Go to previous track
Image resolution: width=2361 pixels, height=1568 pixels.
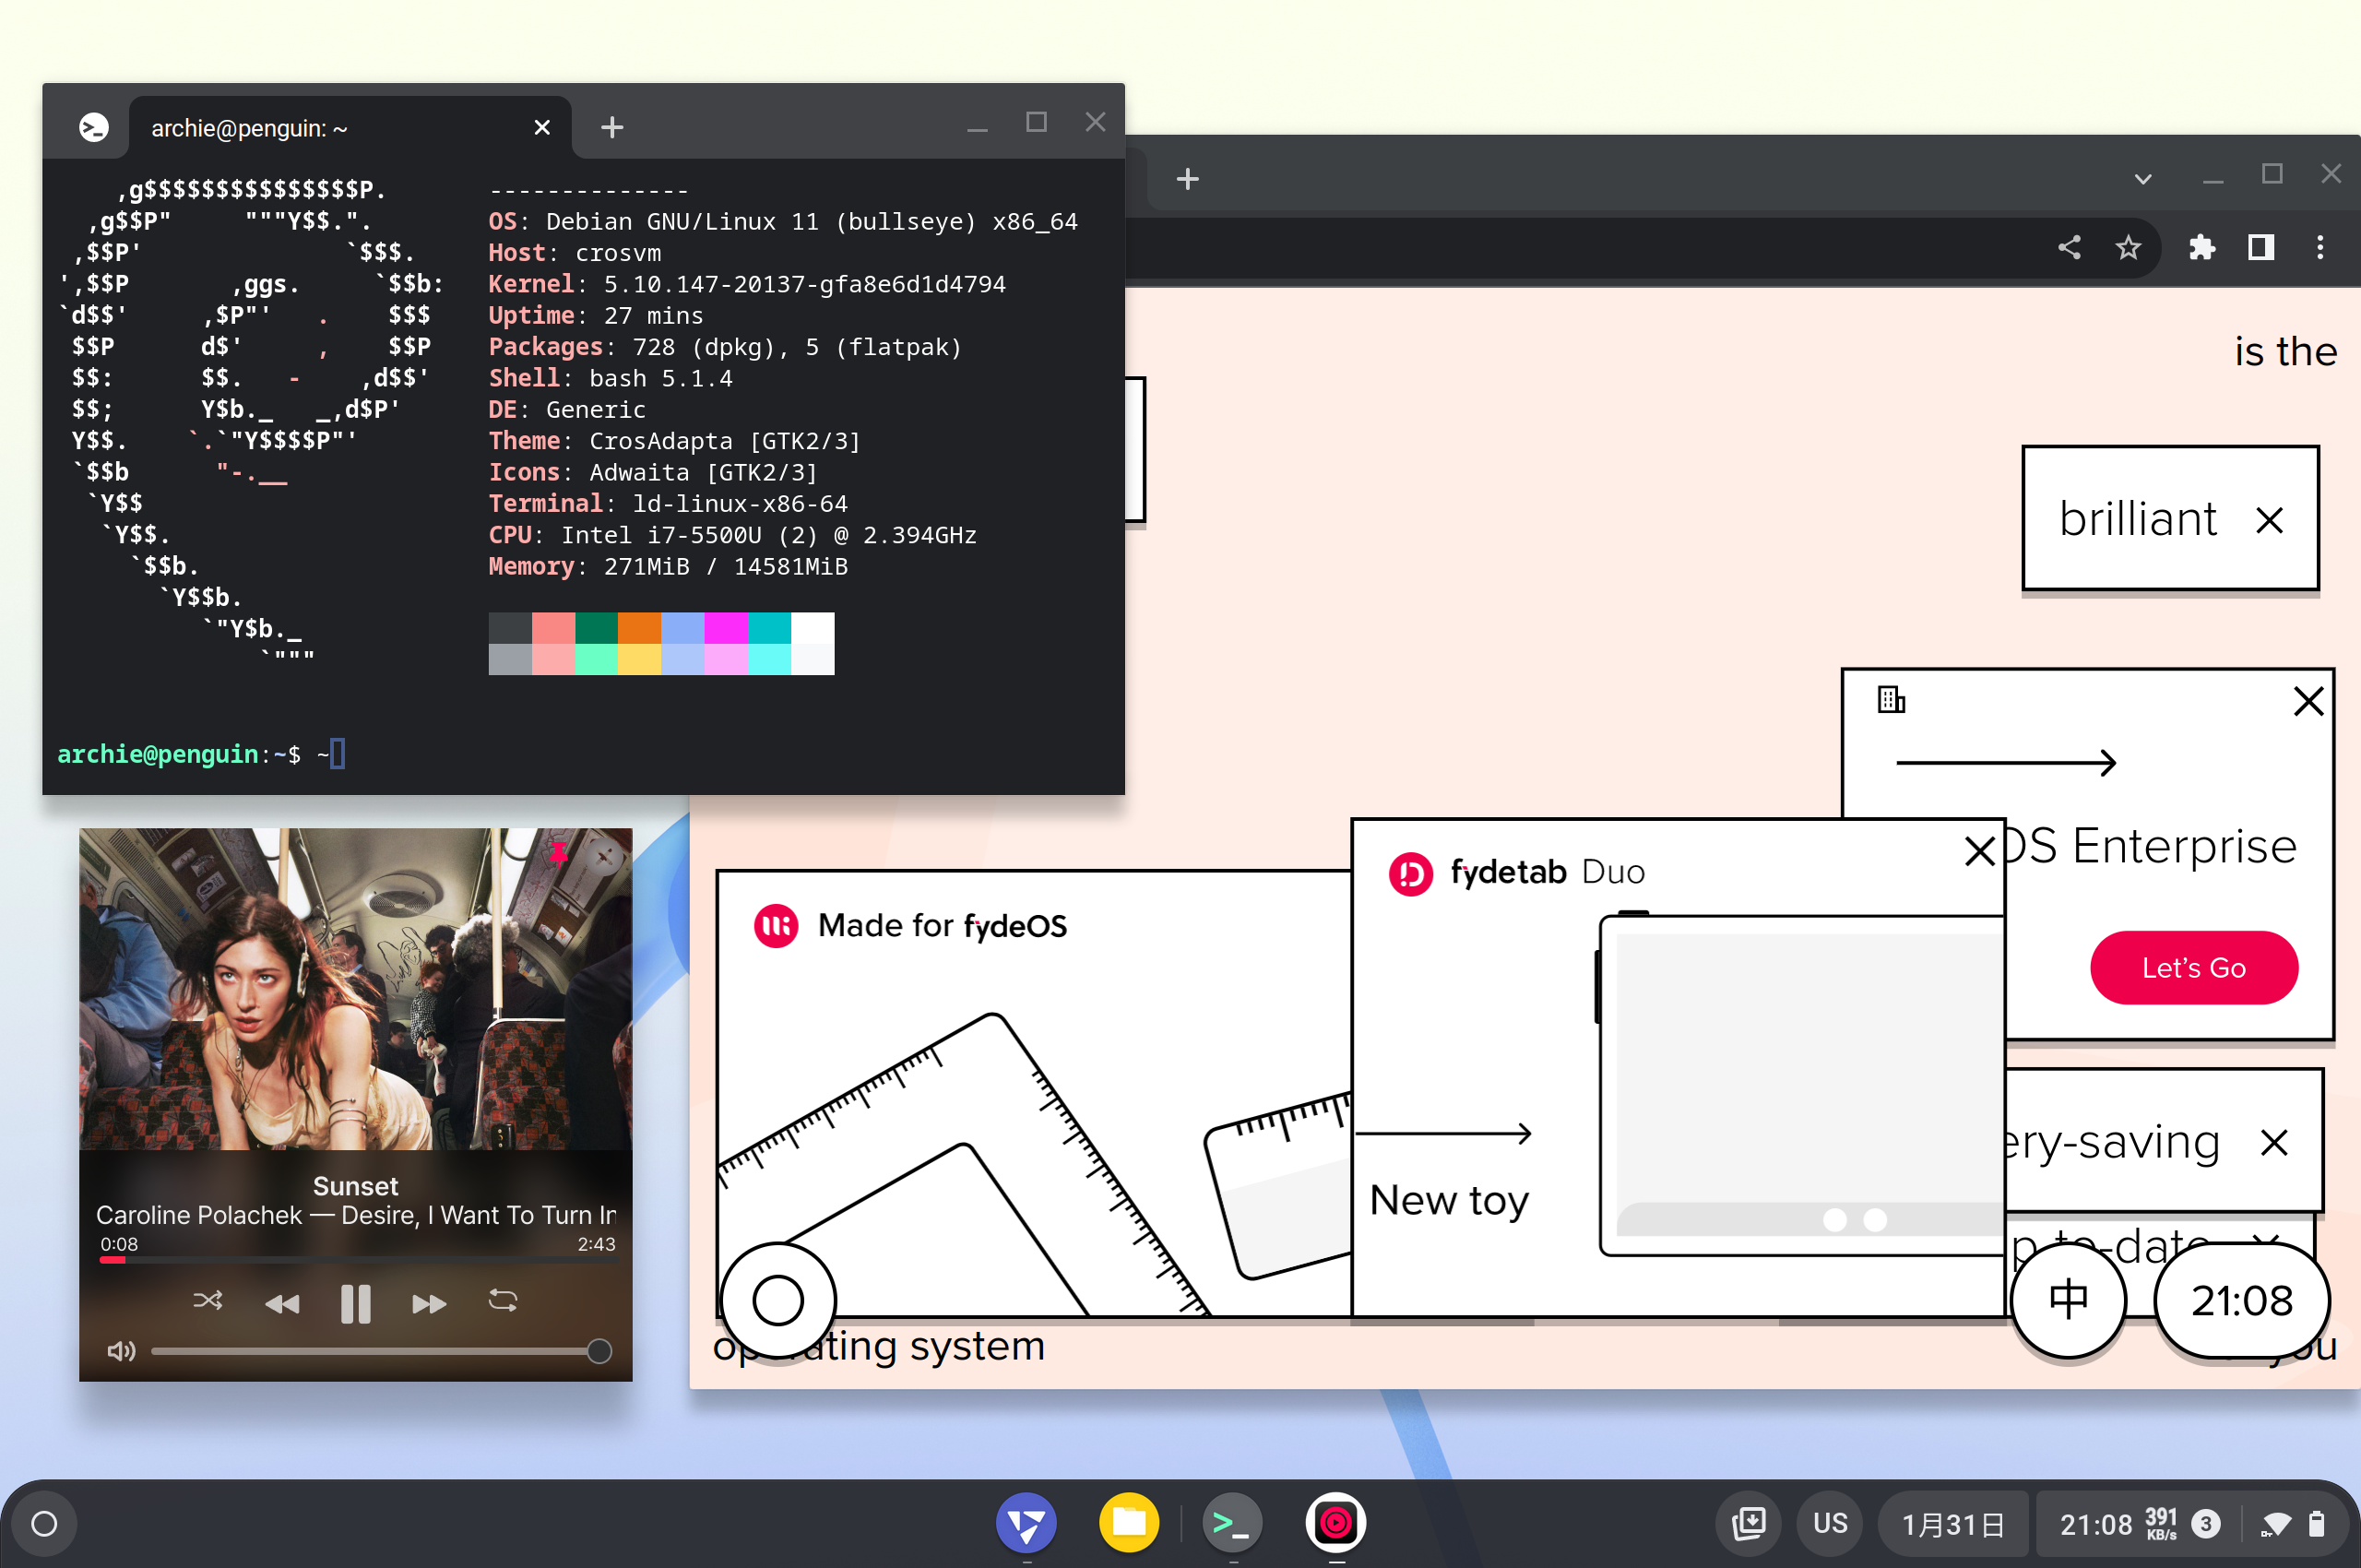pyautogui.click(x=282, y=1303)
